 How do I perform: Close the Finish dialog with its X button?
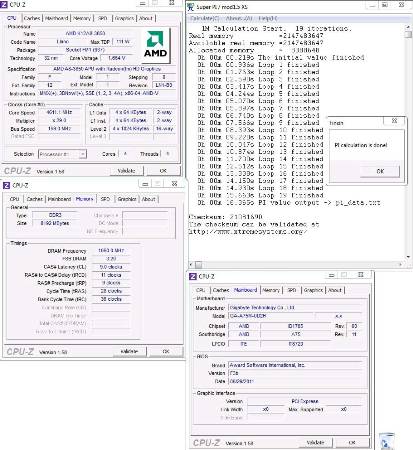click(394, 121)
